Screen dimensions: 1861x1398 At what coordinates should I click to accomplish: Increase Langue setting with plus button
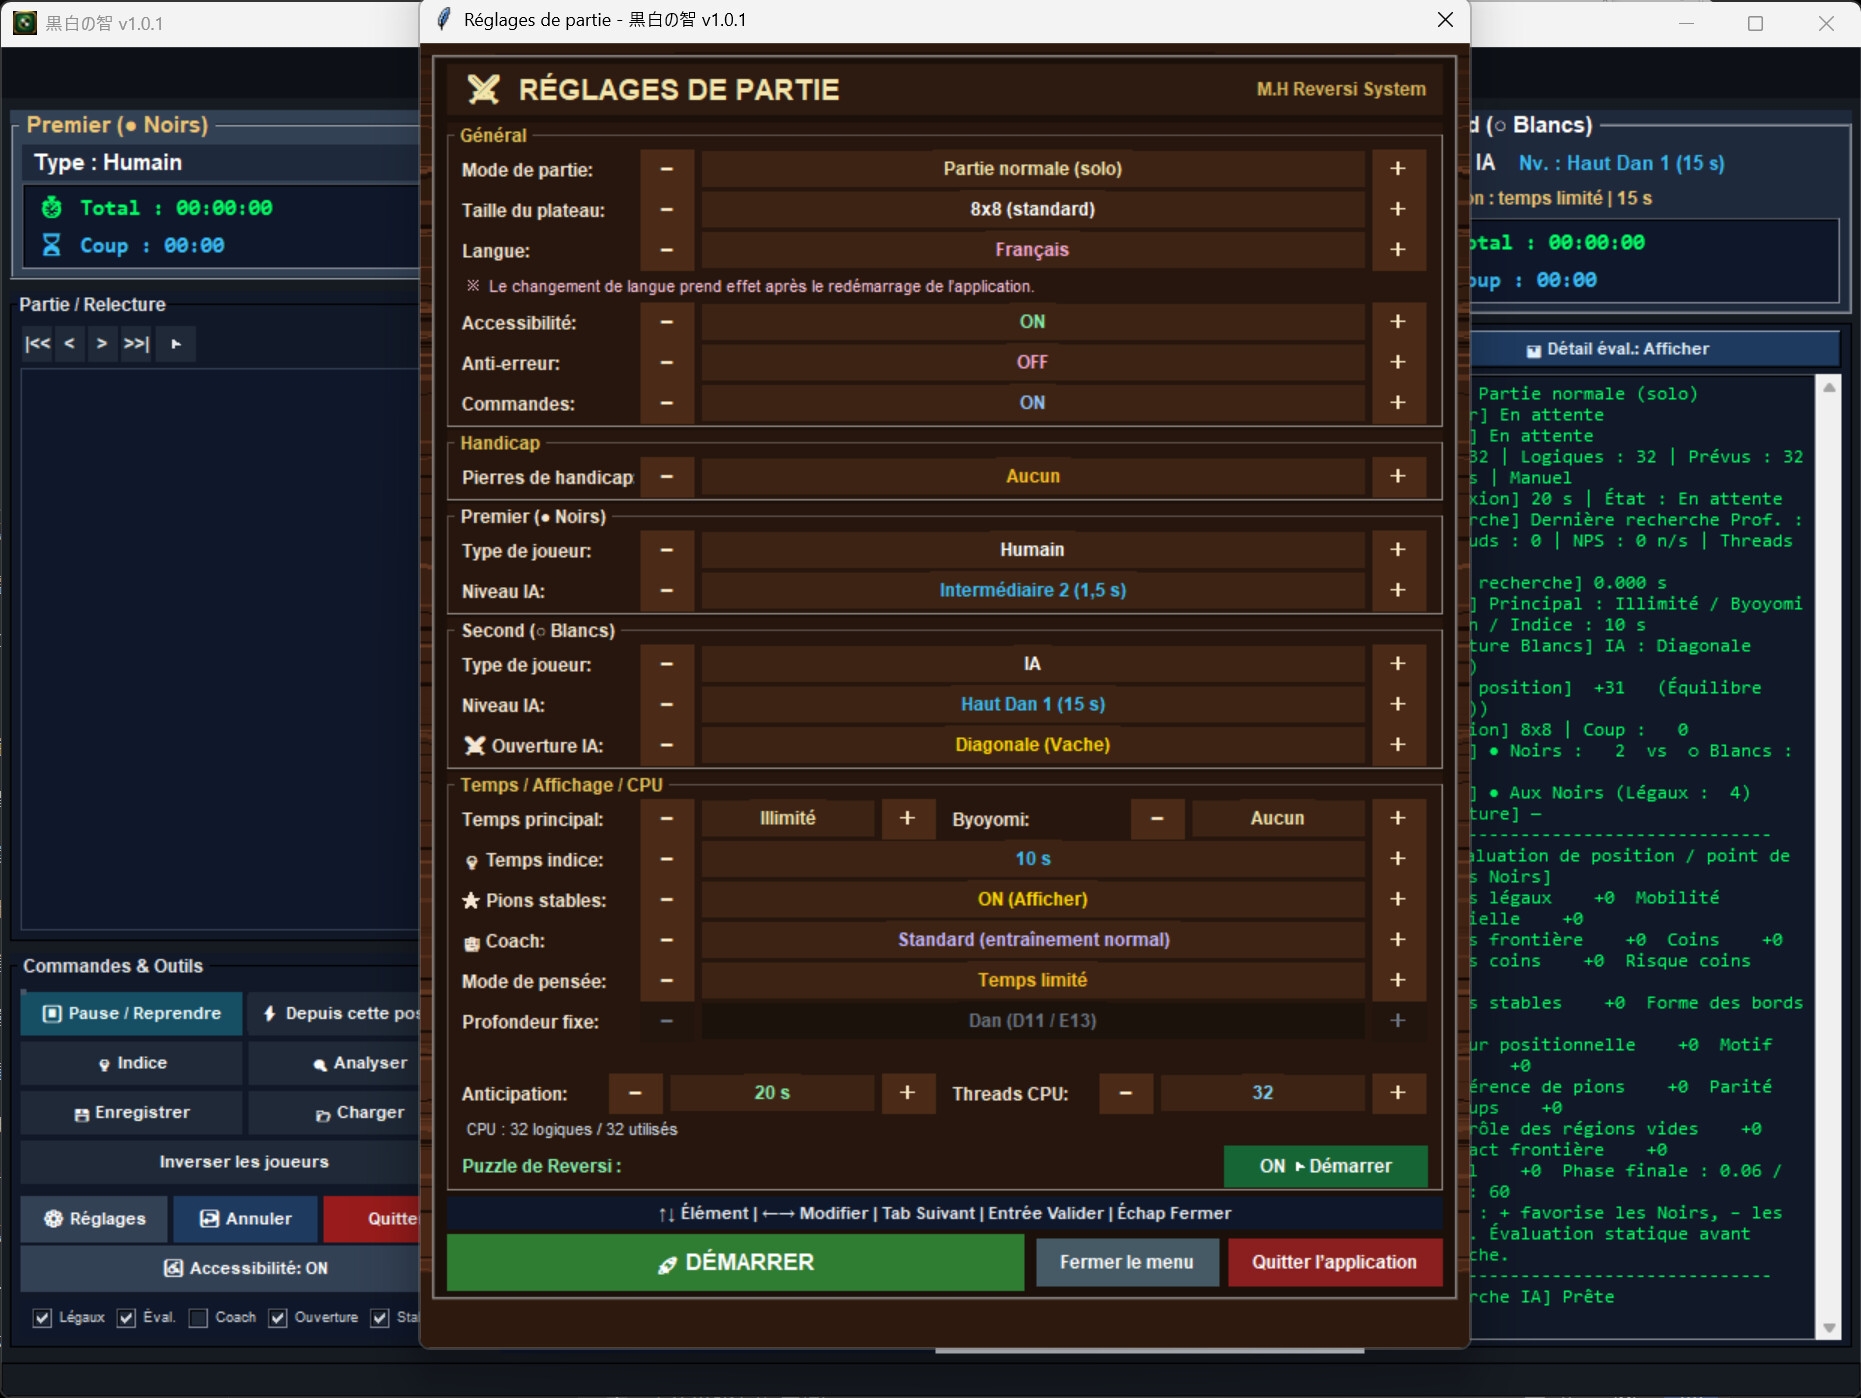[1398, 250]
